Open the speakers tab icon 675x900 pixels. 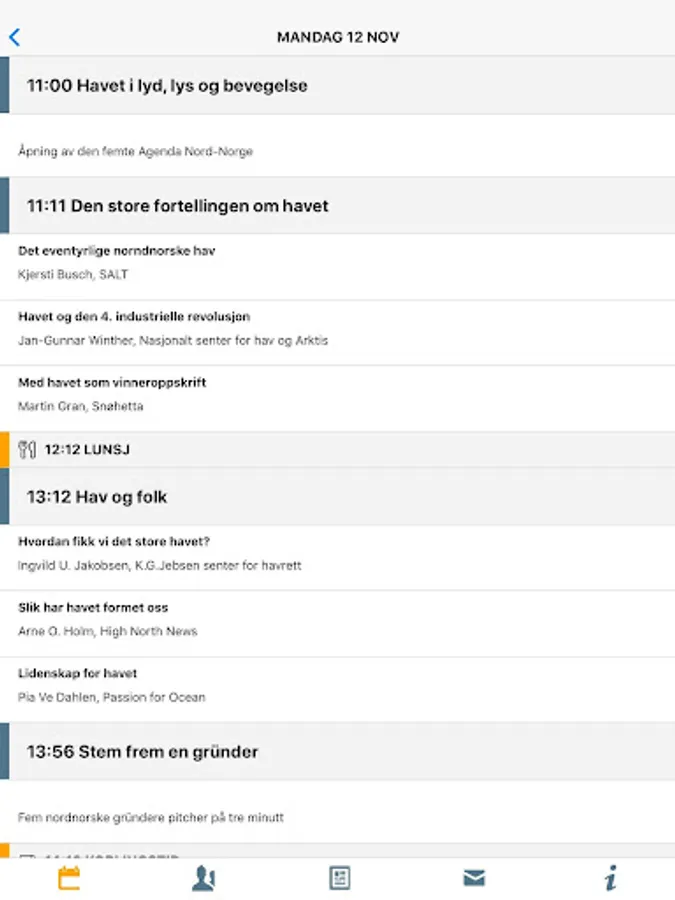[x=204, y=879]
